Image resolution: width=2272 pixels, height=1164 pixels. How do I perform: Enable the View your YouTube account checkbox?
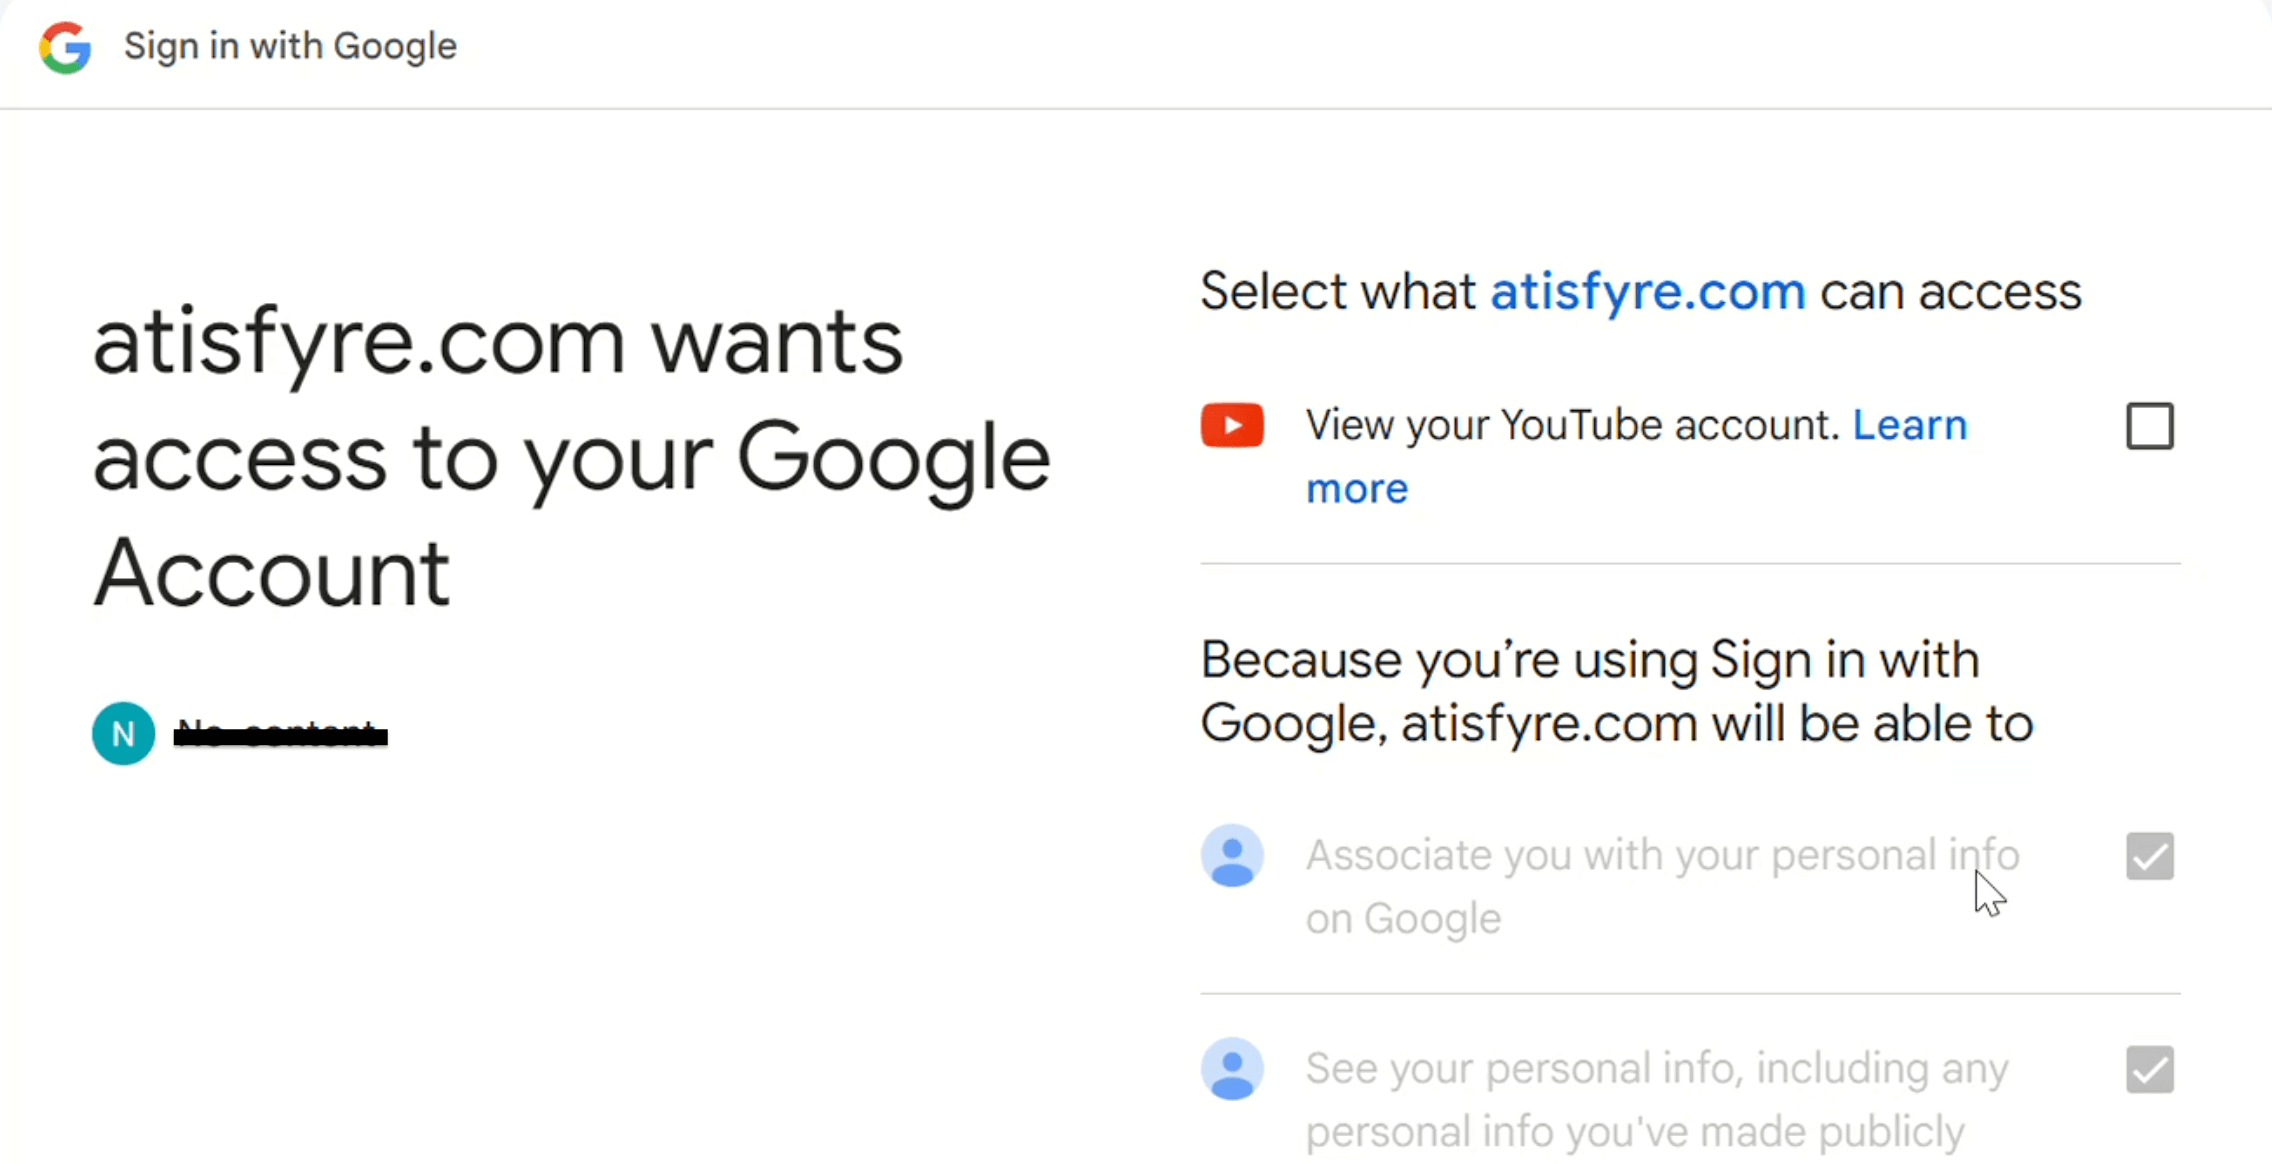click(x=2150, y=426)
